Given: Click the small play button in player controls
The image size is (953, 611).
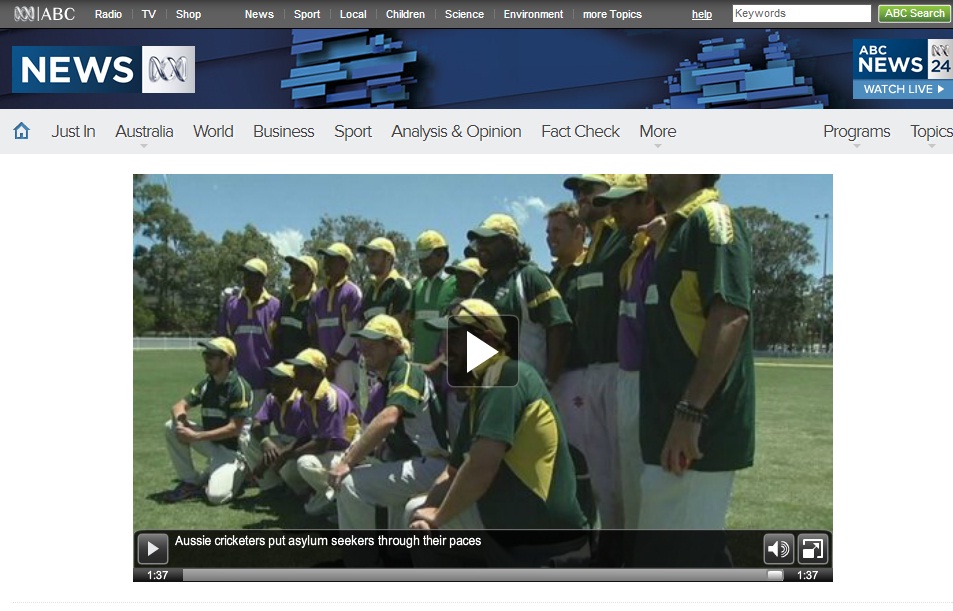Looking at the screenshot, I should coord(152,548).
